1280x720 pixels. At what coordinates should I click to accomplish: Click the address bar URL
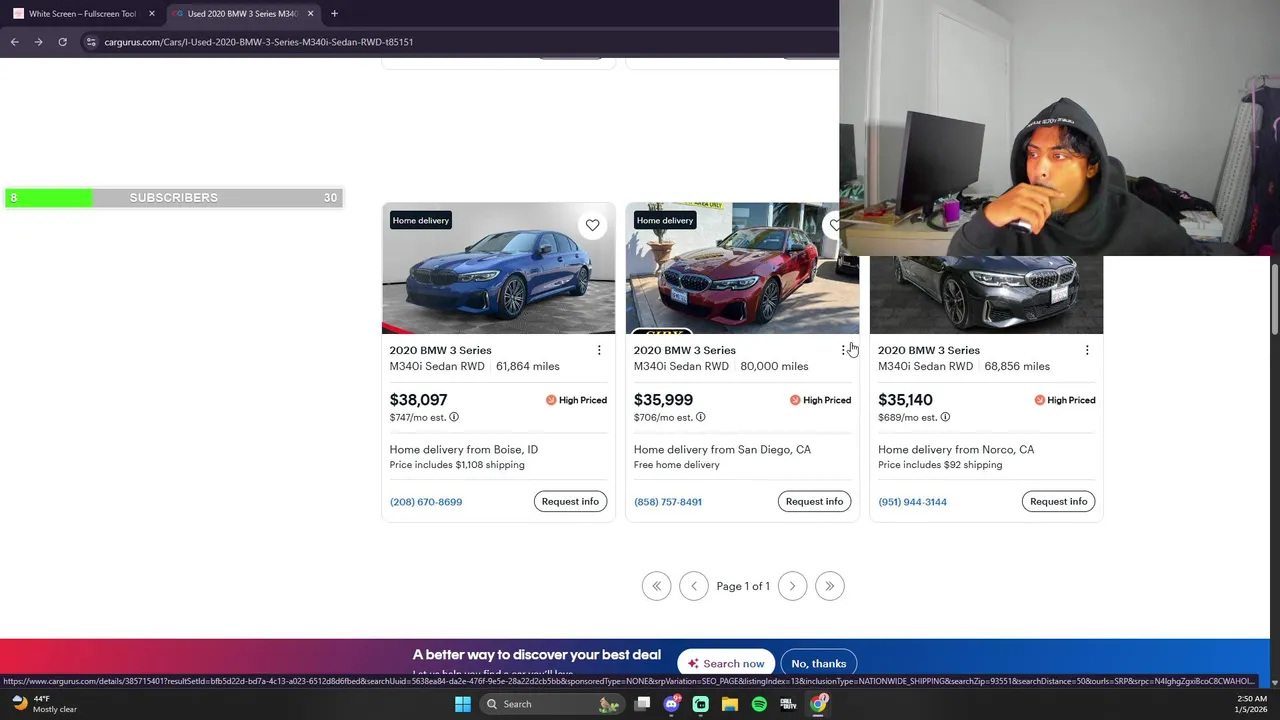[259, 42]
